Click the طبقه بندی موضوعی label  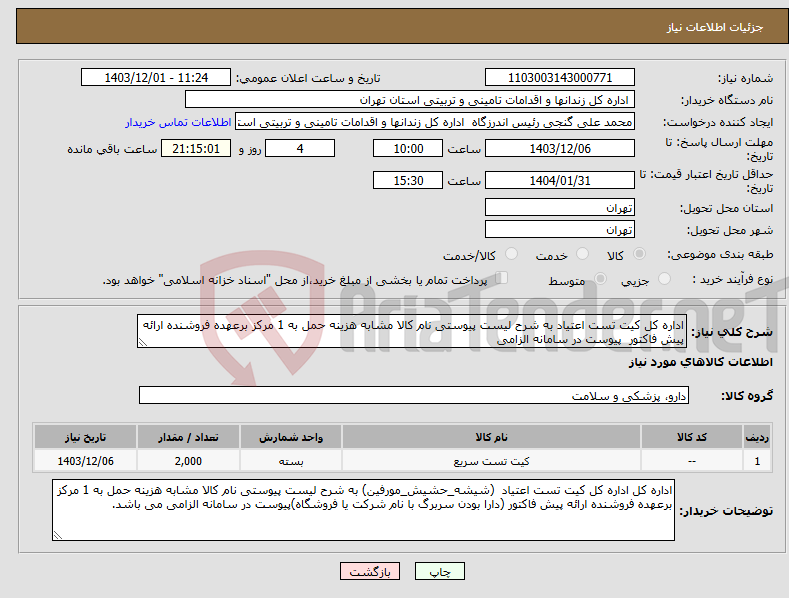coord(720,255)
